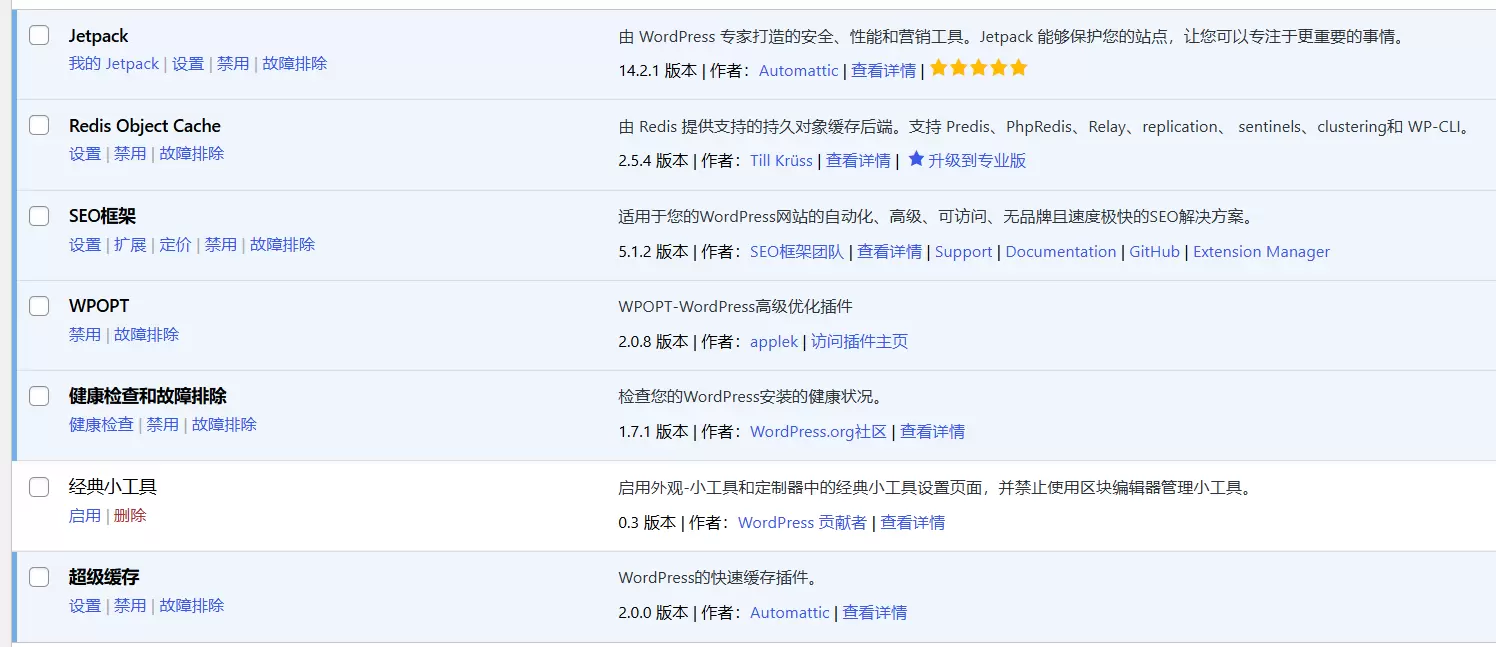Check the SEO框架 plugin checkbox

coord(39,216)
